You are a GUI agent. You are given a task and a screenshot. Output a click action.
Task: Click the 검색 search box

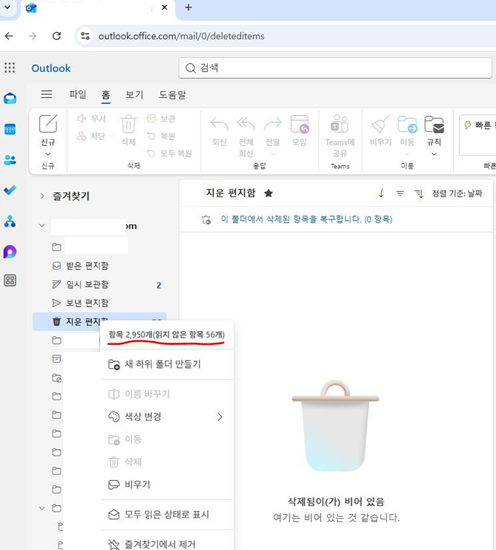point(335,68)
